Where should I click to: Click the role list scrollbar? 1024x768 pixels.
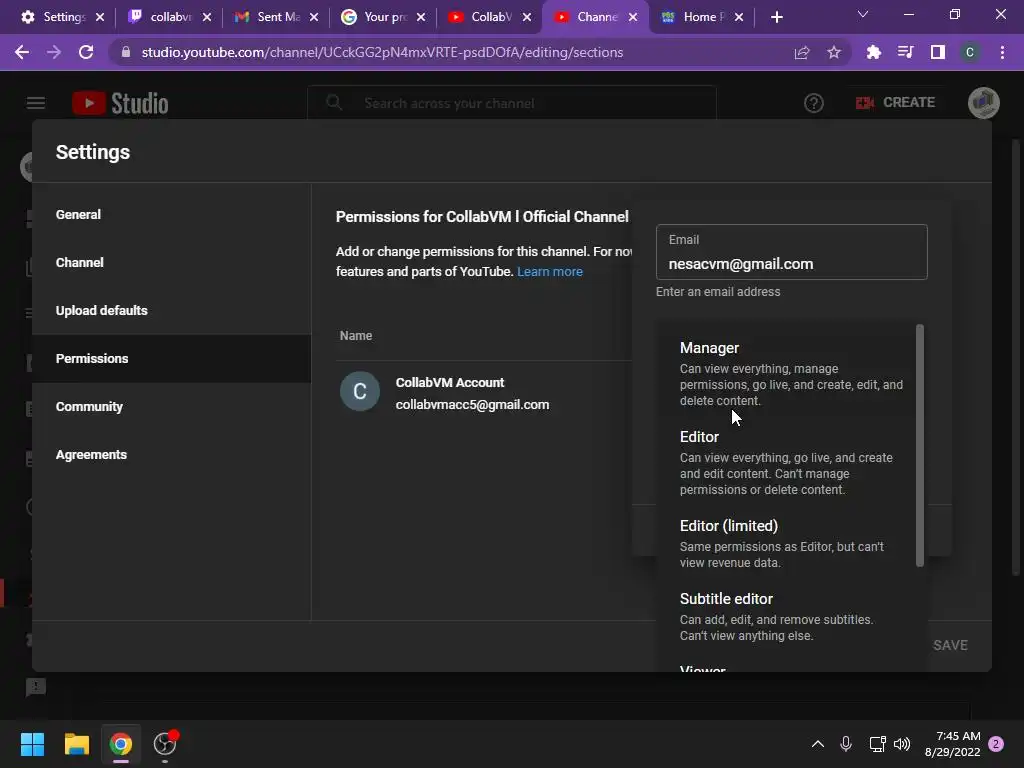(920, 445)
